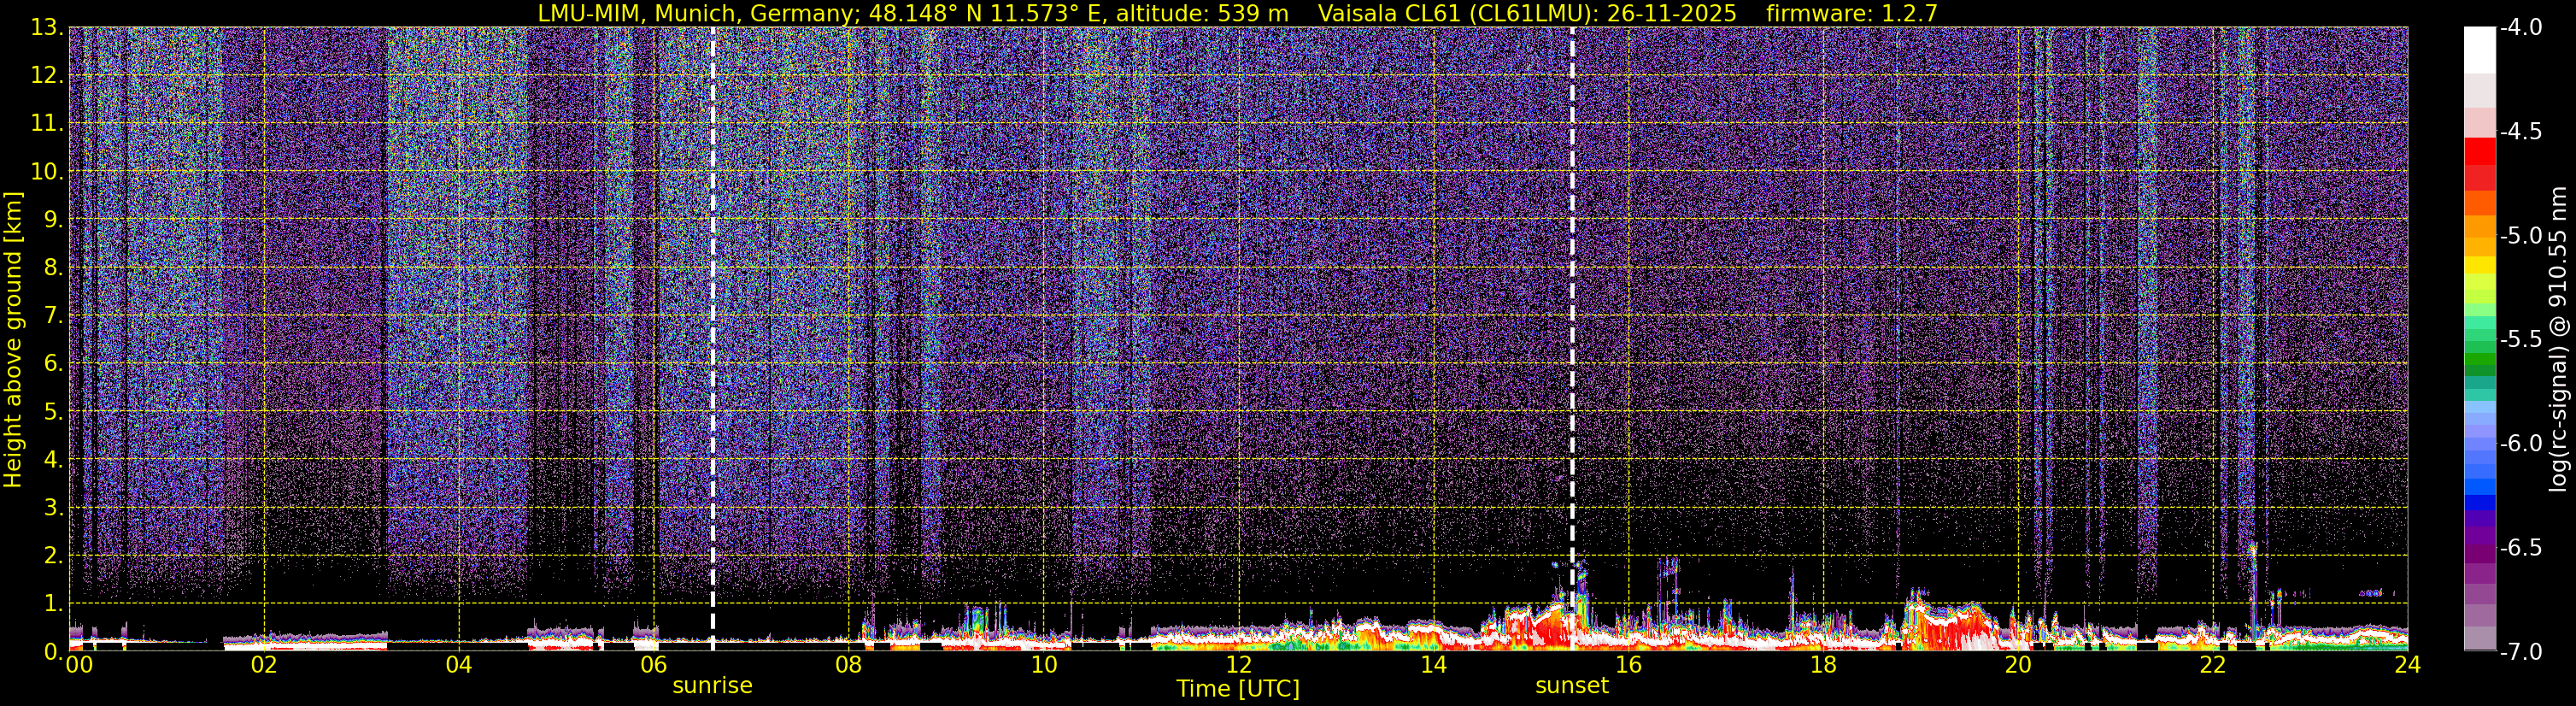Viewport: 2576px width, 706px height.
Task: Click the Time [UTC] axis title
Action: pos(1238,688)
